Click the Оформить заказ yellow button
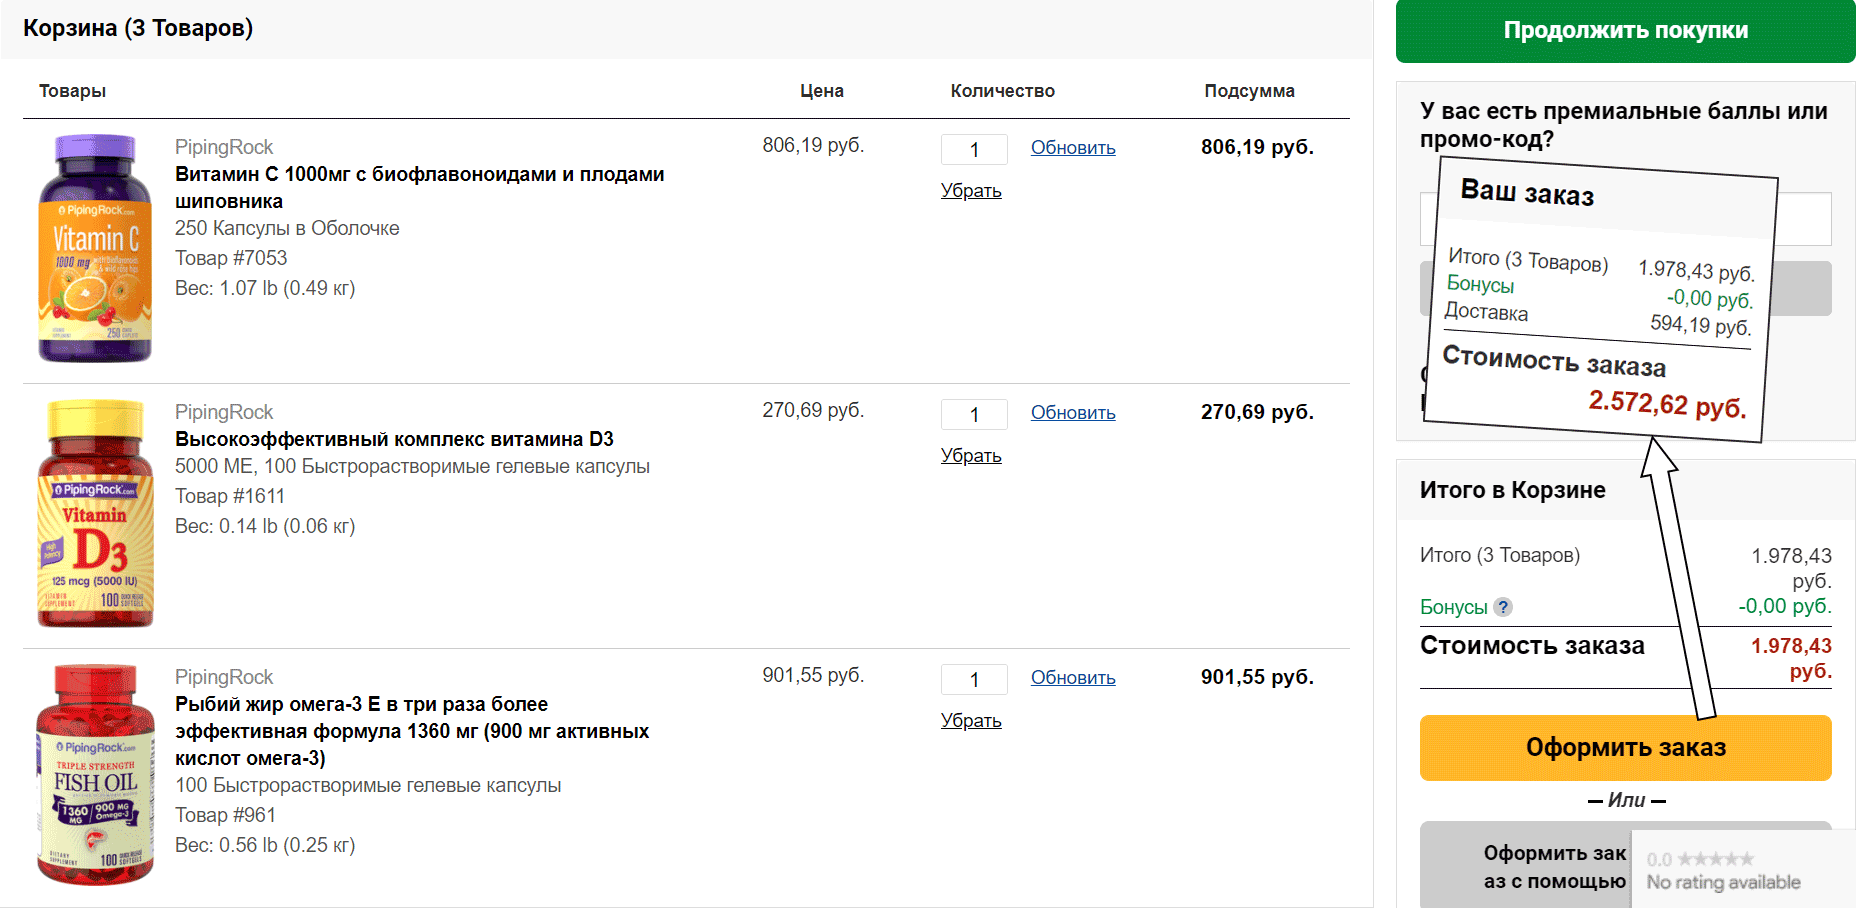The width and height of the screenshot is (1856, 908). tap(1625, 748)
